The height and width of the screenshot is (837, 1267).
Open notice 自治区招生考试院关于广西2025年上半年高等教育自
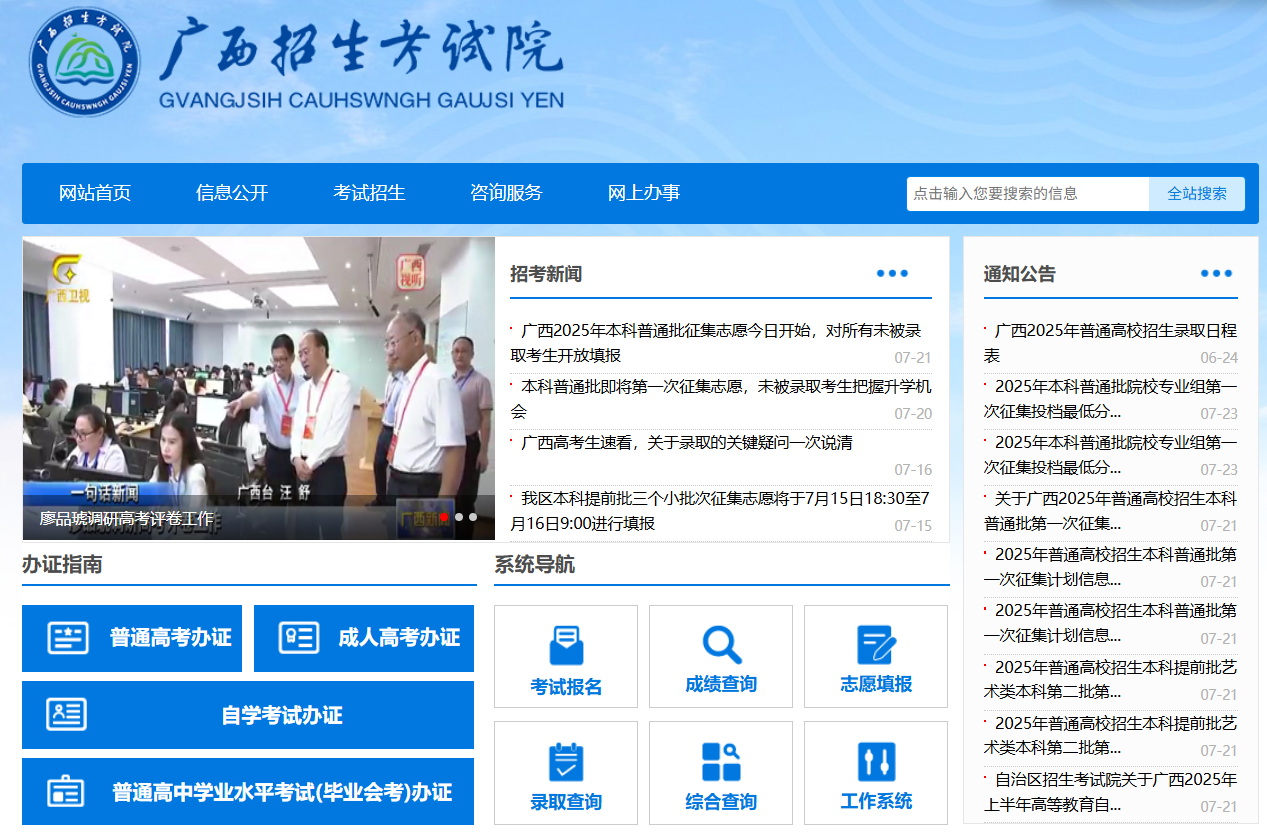point(1110,792)
